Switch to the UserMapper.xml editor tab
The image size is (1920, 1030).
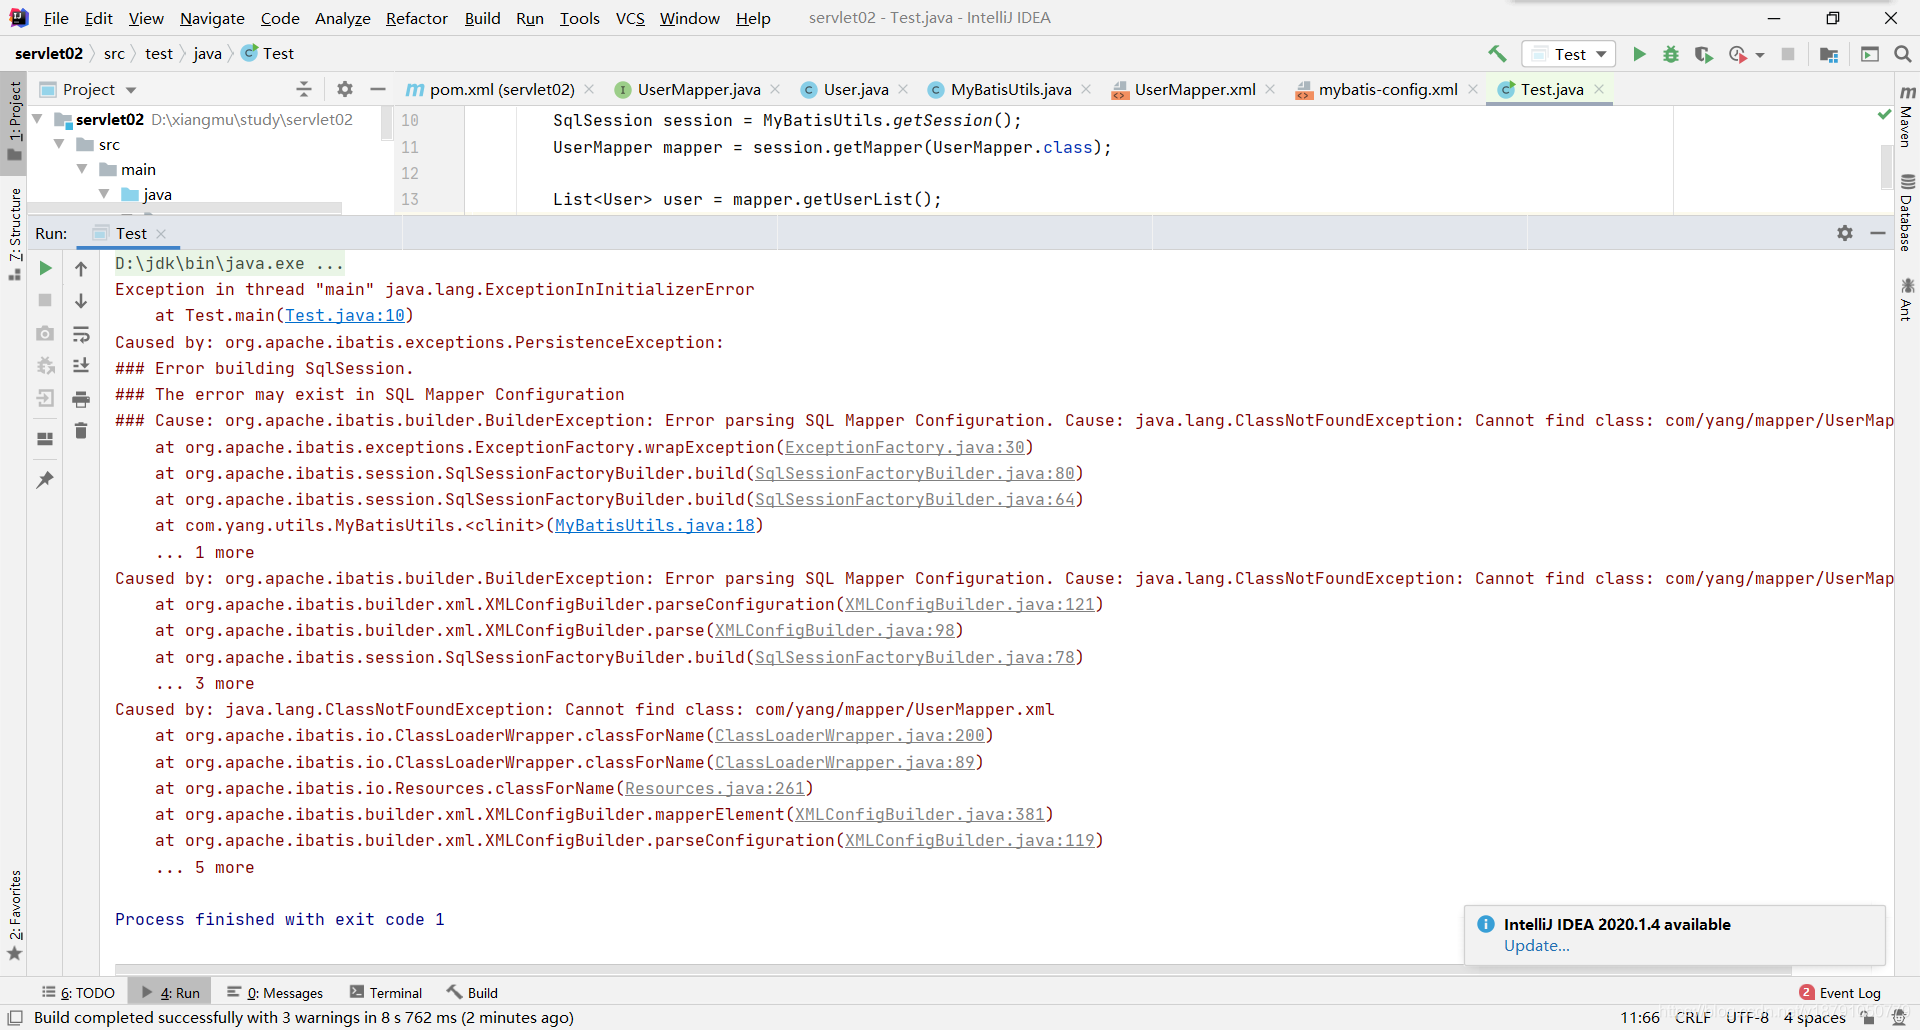click(x=1195, y=89)
